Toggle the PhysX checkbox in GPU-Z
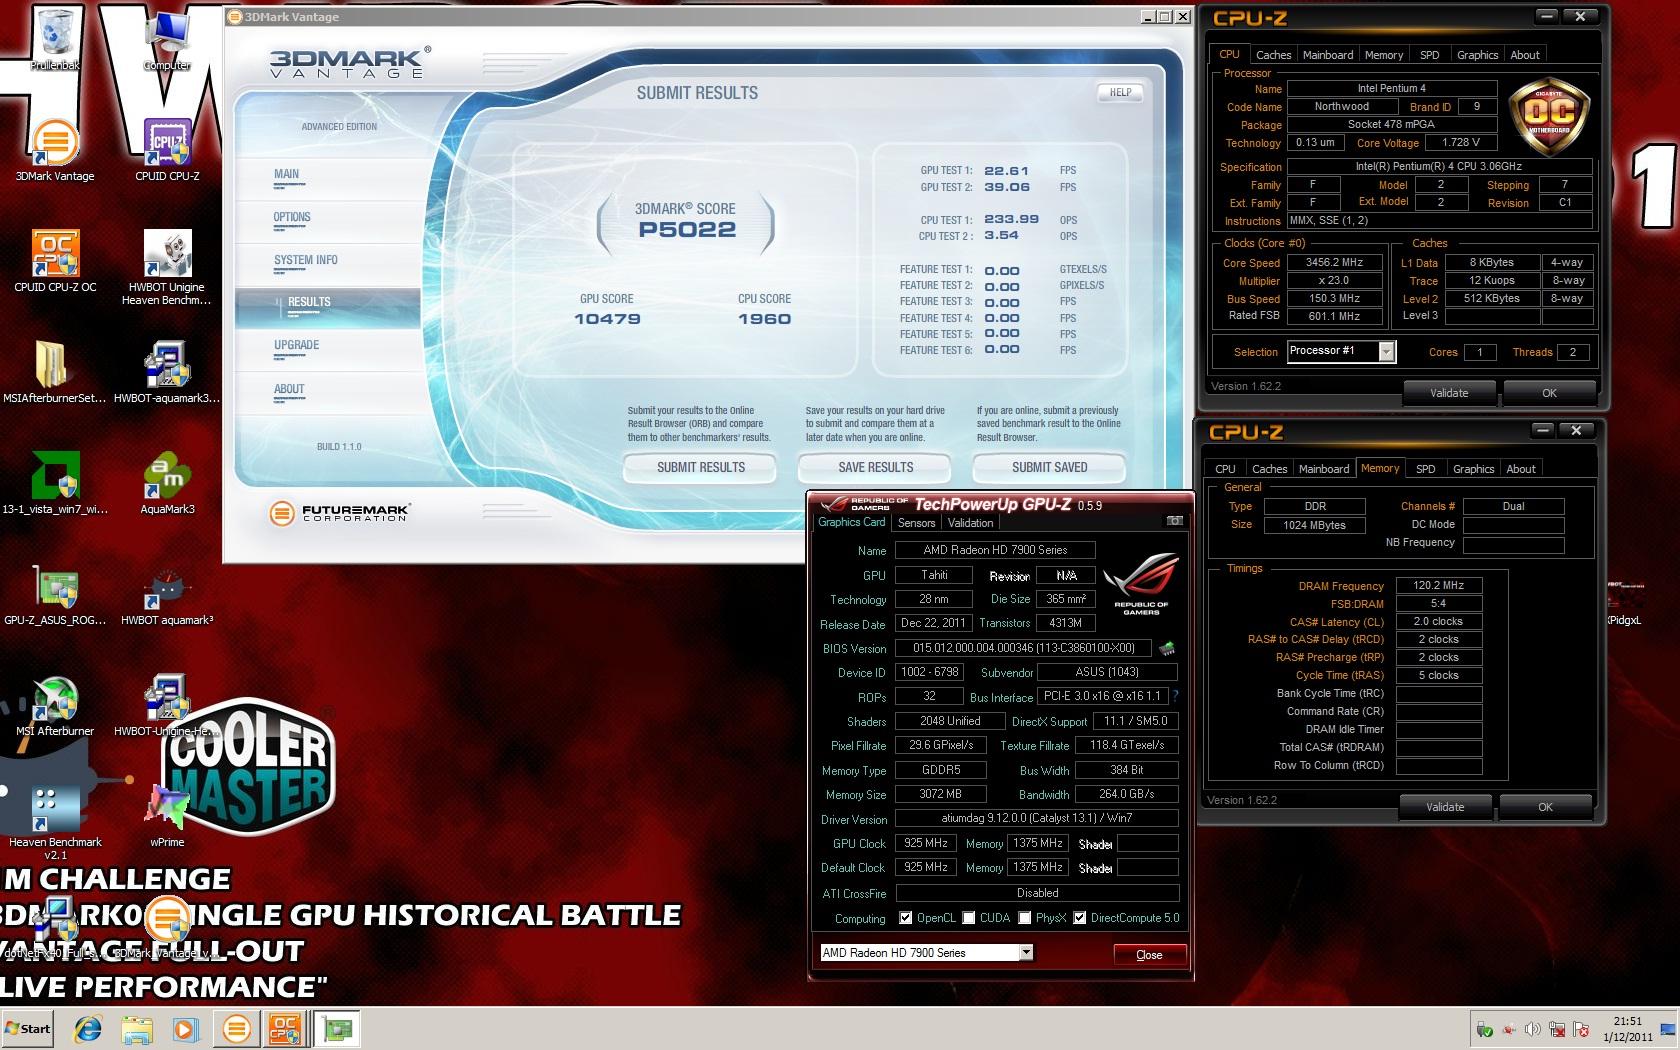1680x1050 pixels. tap(1025, 918)
